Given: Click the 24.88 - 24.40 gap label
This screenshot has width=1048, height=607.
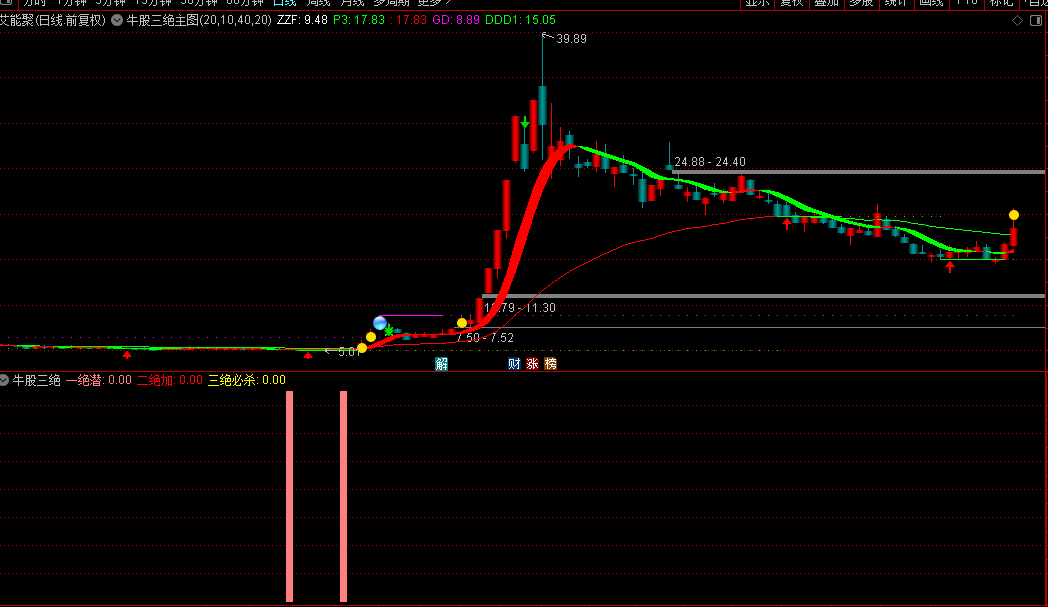Looking at the screenshot, I should coord(710,162).
